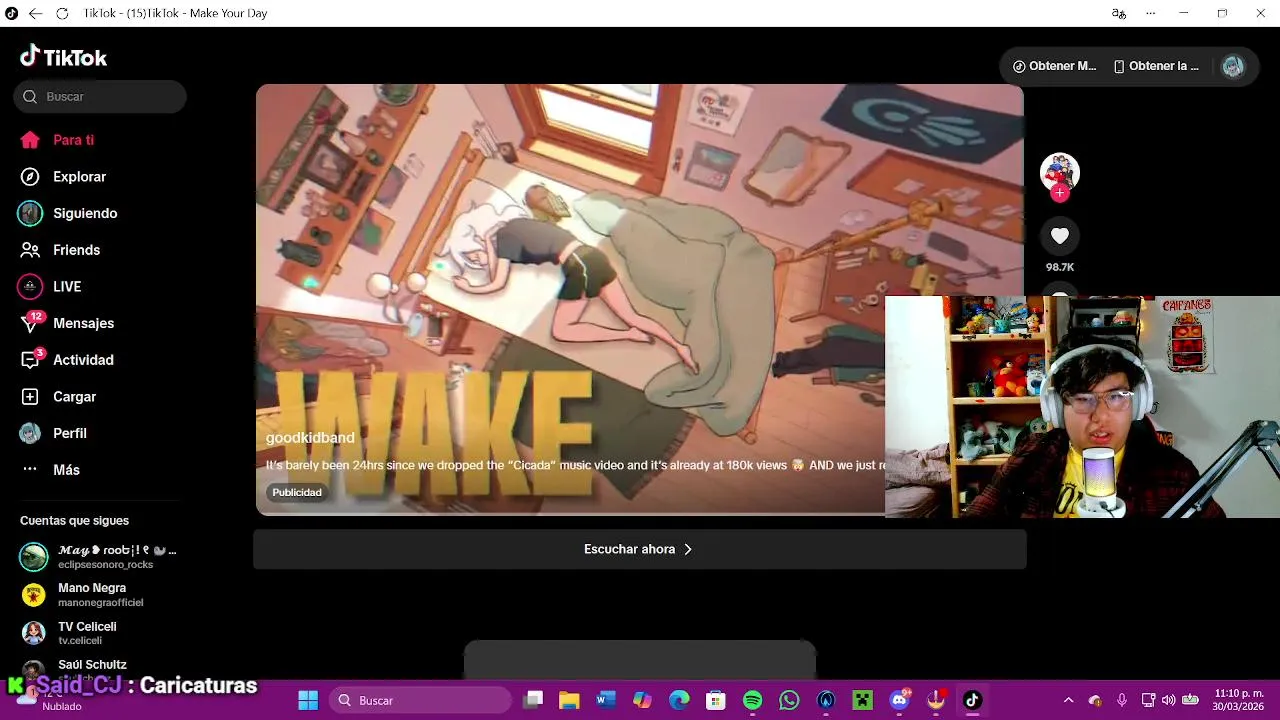Open Copilot from taskbar
1280x720 pixels.
click(643, 700)
